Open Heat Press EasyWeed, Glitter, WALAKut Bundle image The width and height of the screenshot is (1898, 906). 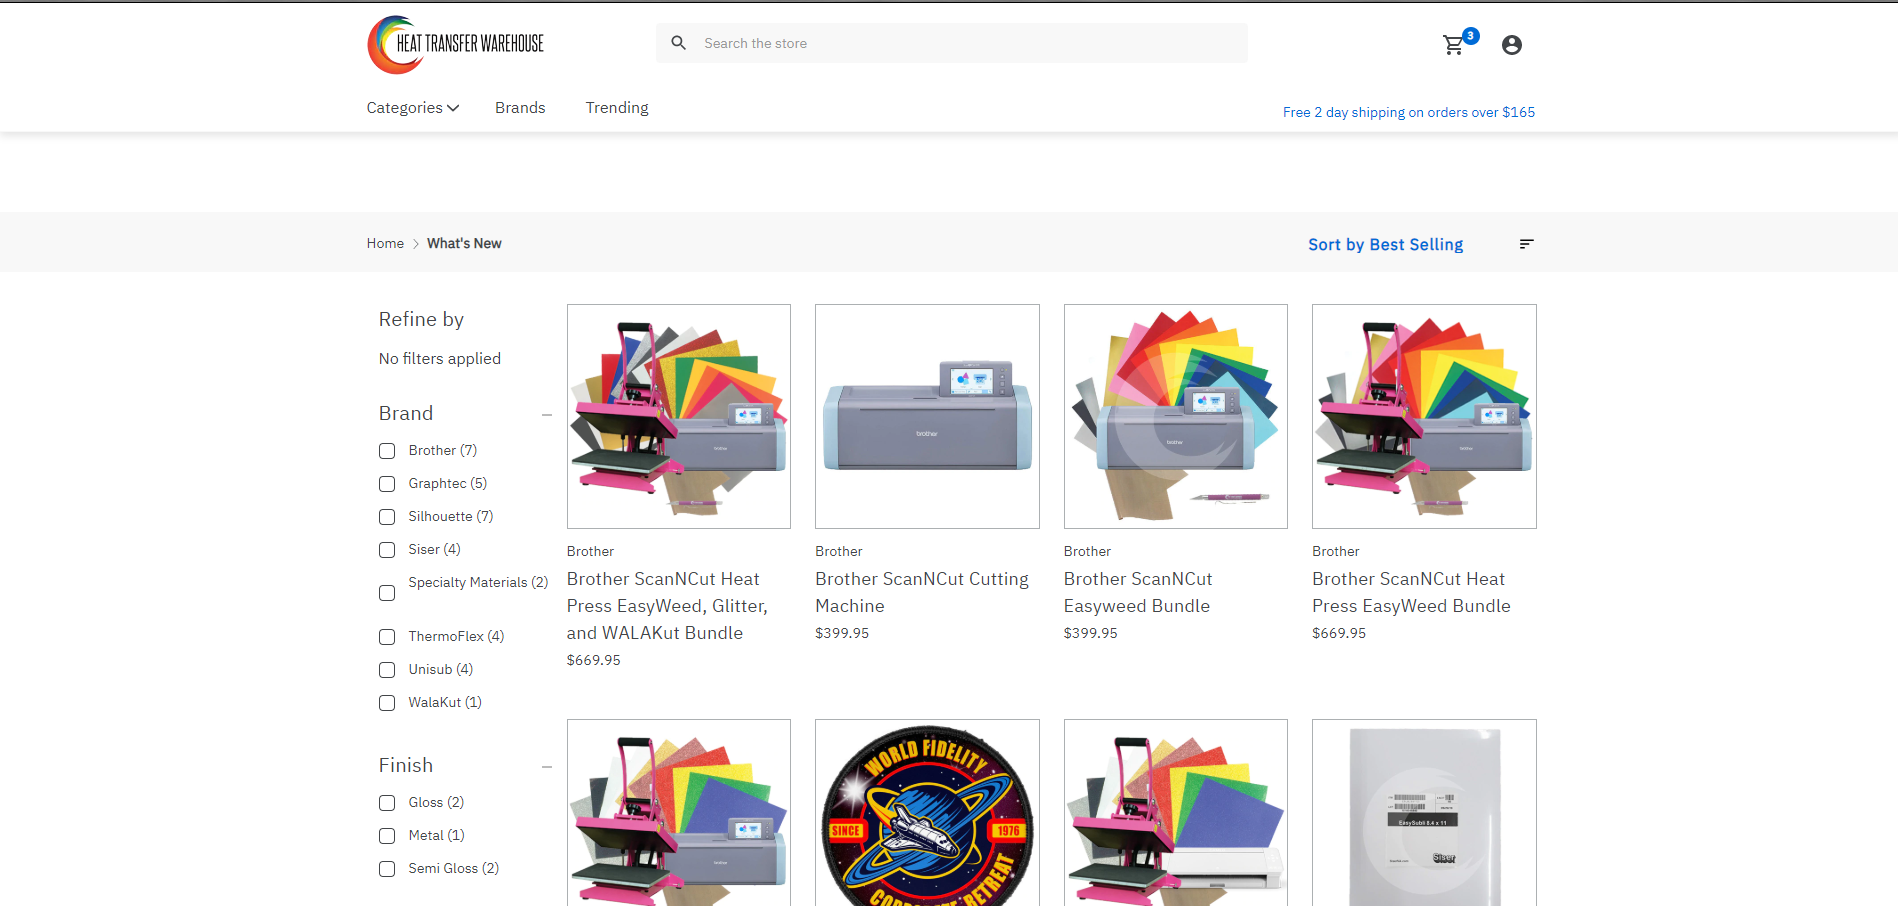tap(679, 416)
